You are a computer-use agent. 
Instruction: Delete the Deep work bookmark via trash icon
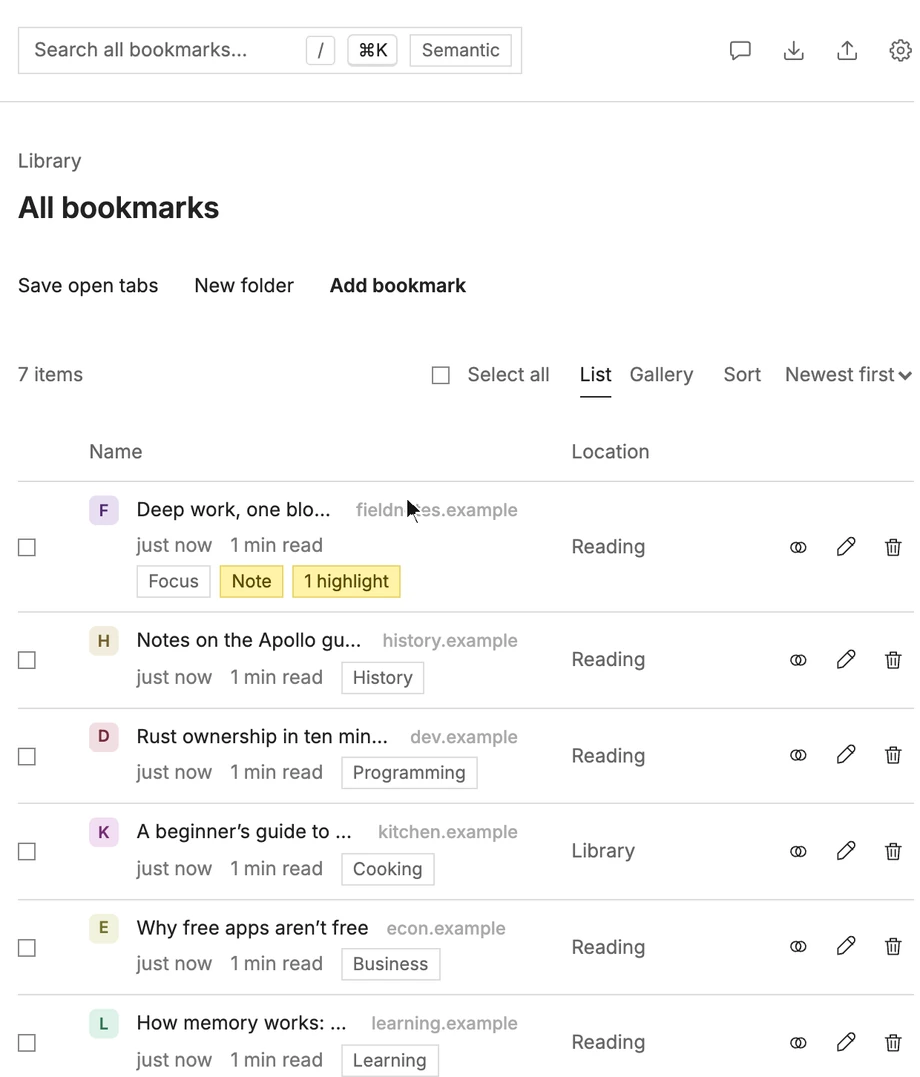[893, 547]
